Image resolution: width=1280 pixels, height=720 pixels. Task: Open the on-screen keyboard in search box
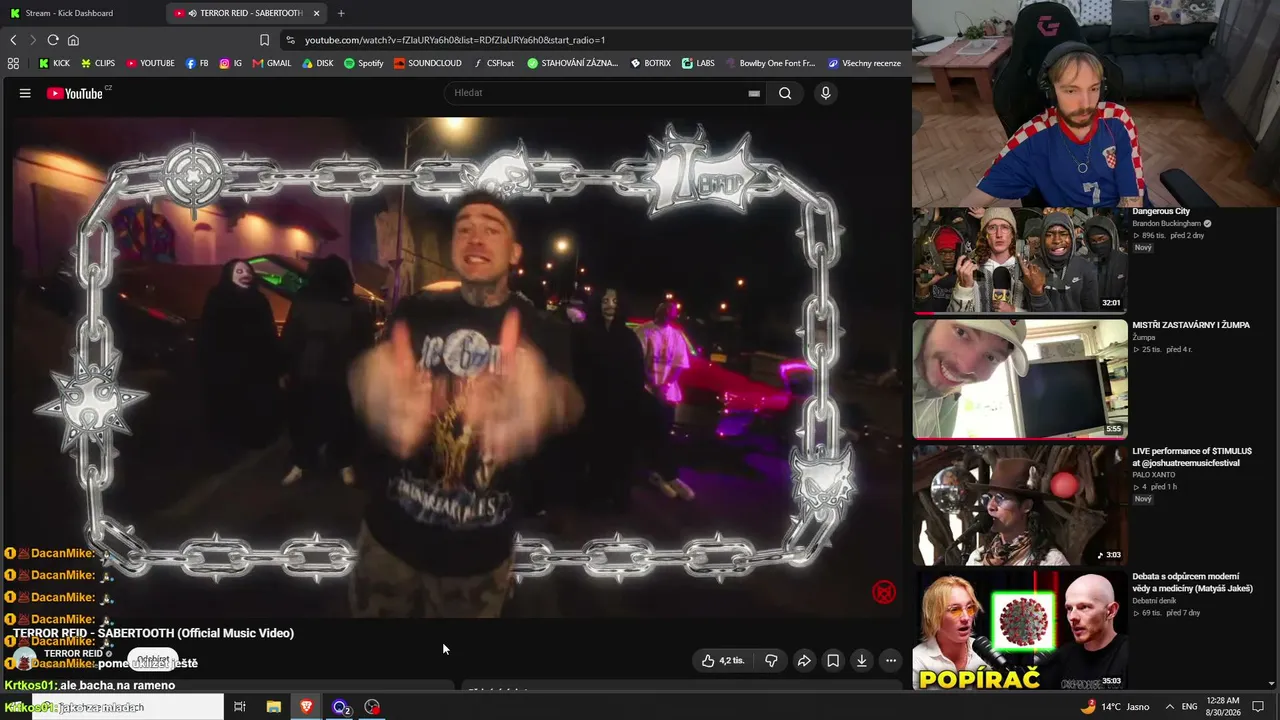click(754, 93)
